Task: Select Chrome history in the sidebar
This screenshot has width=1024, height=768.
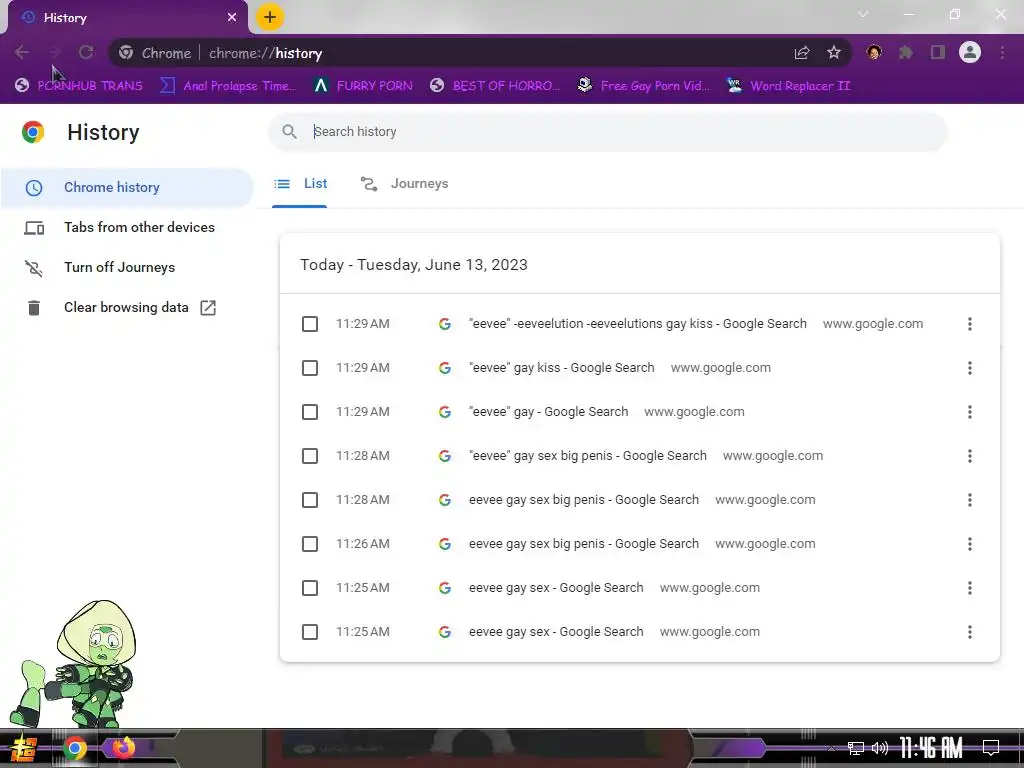Action: (x=127, y=188)
